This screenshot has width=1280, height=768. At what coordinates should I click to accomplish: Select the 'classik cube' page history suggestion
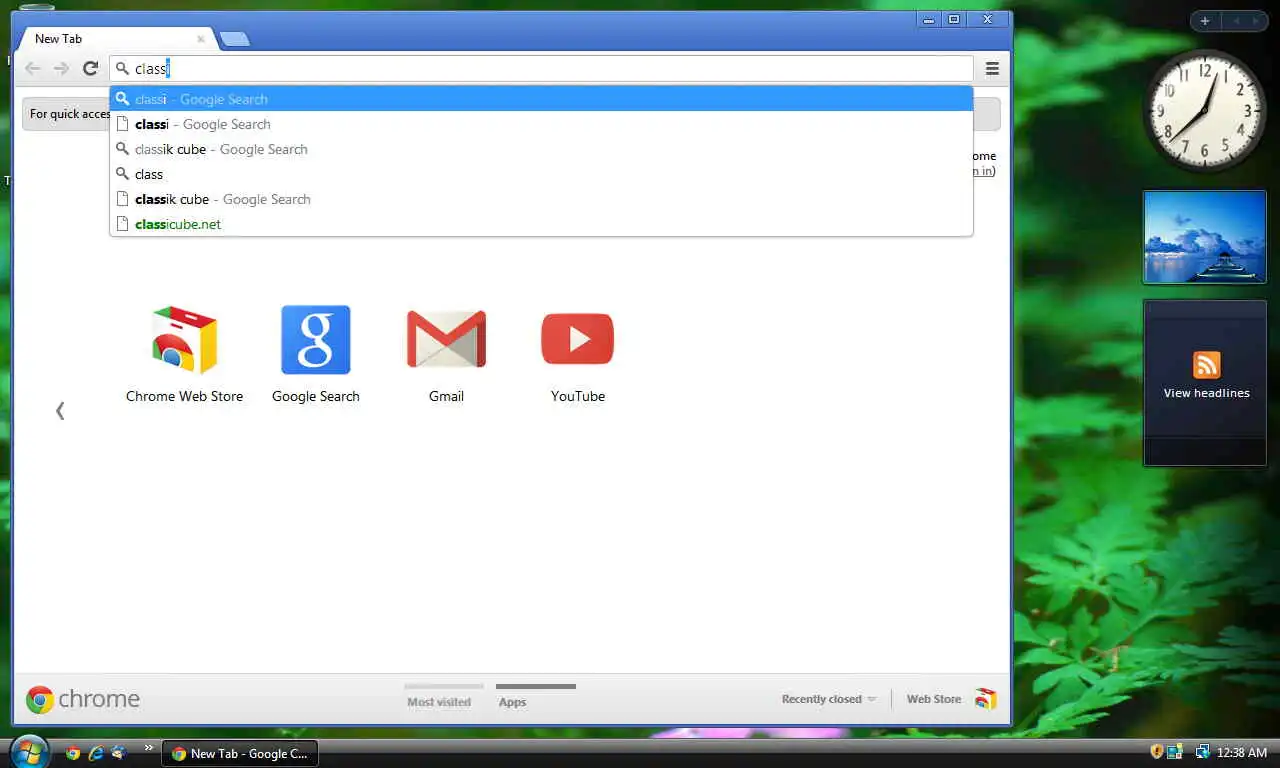pyautogui.click(x=541, y=199)
